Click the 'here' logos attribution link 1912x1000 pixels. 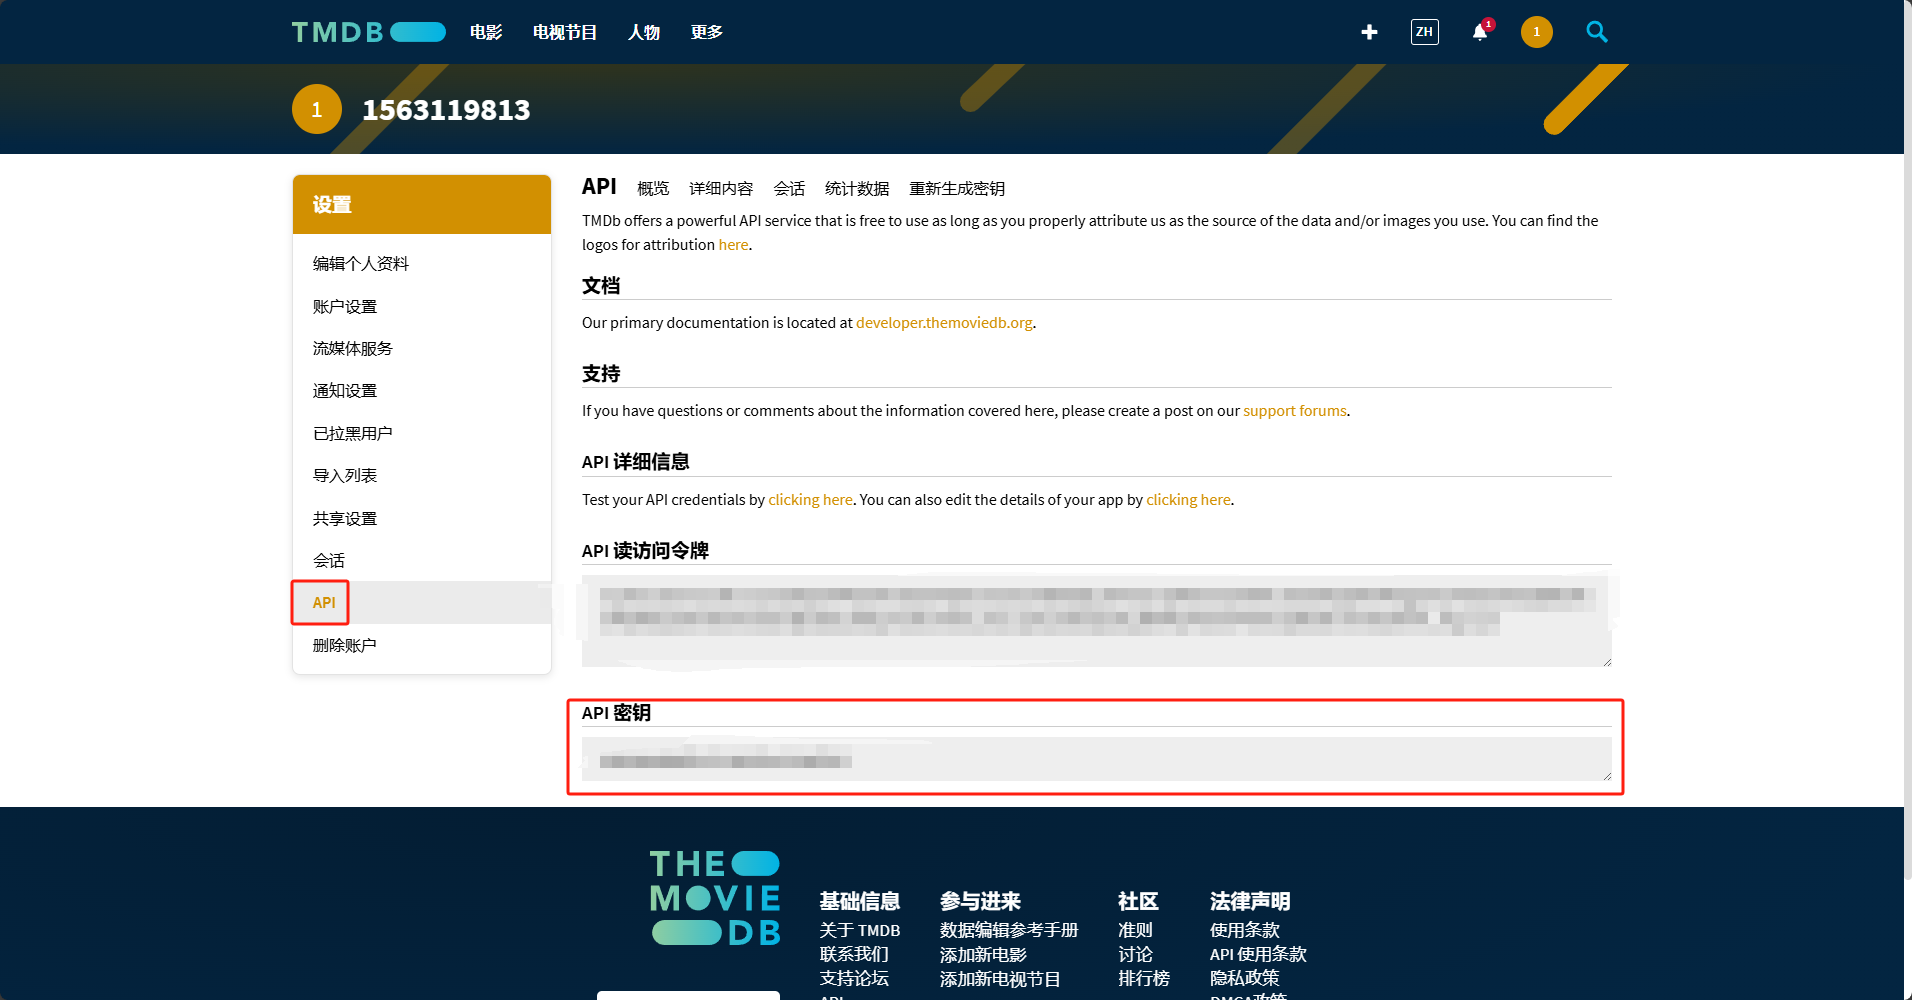pyautogui.click(x=733, y=245)
